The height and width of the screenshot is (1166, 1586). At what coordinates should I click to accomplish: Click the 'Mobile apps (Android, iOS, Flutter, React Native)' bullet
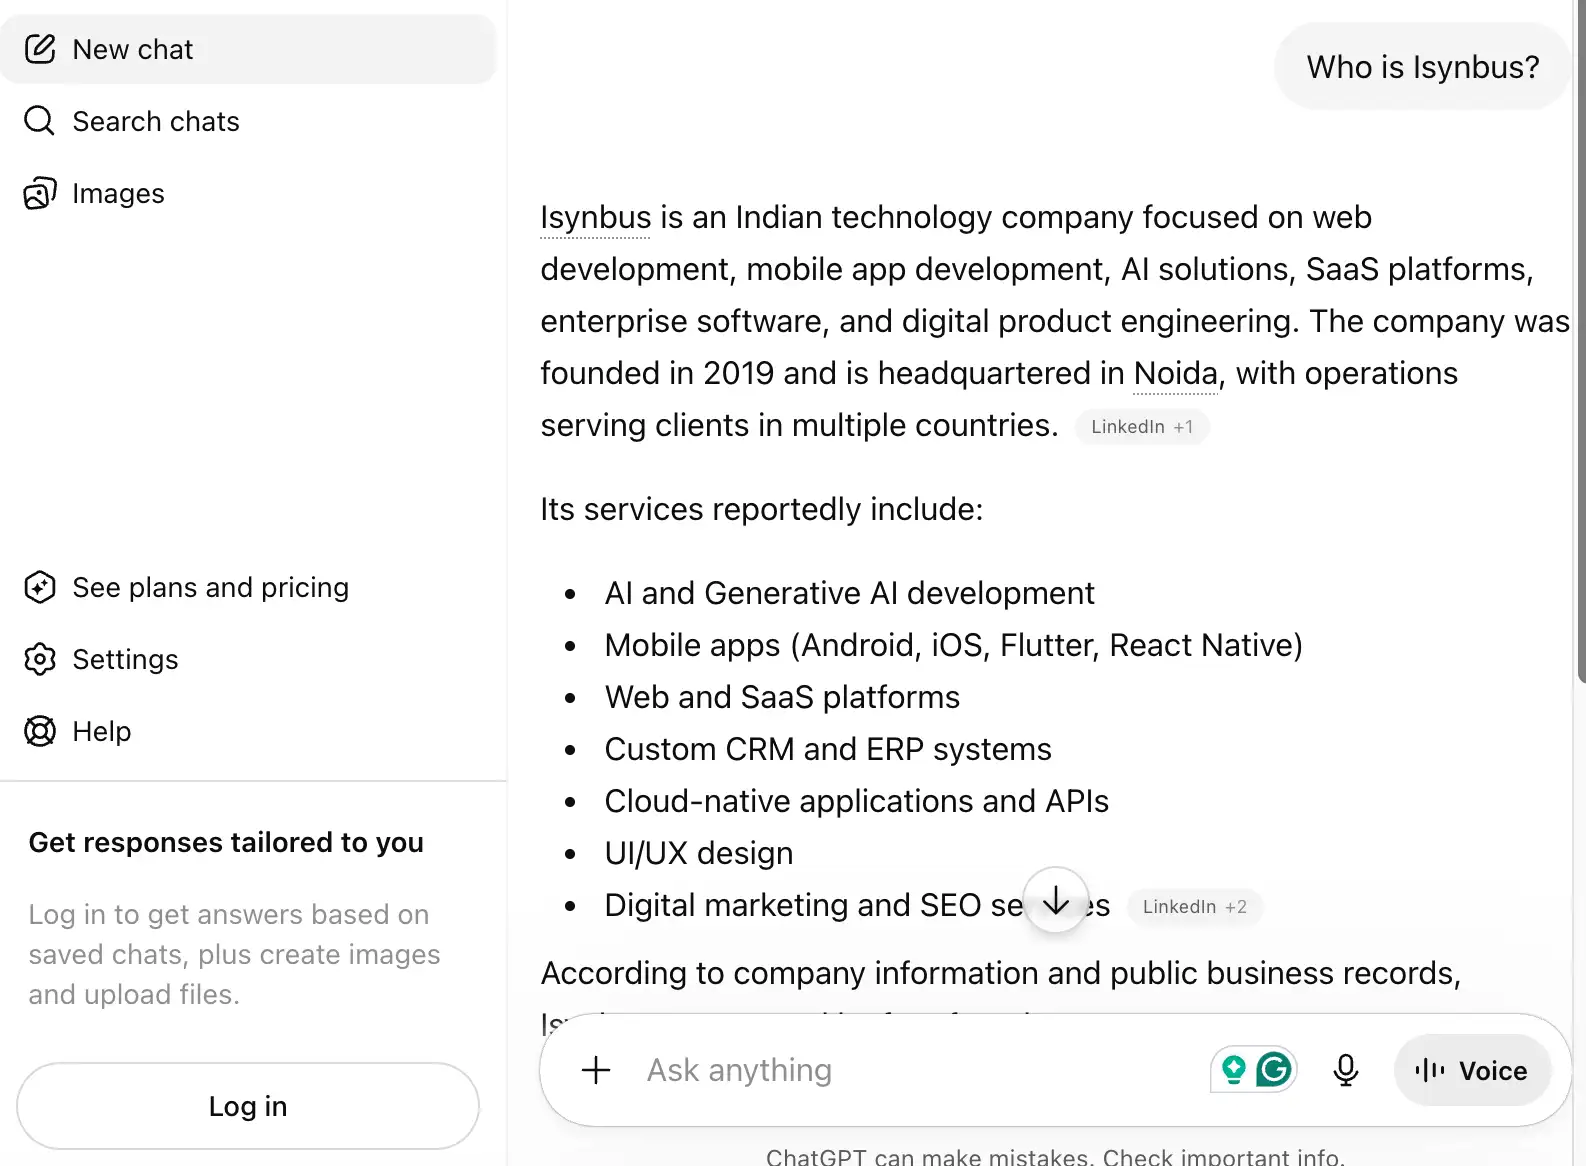(x=954, y=646)
